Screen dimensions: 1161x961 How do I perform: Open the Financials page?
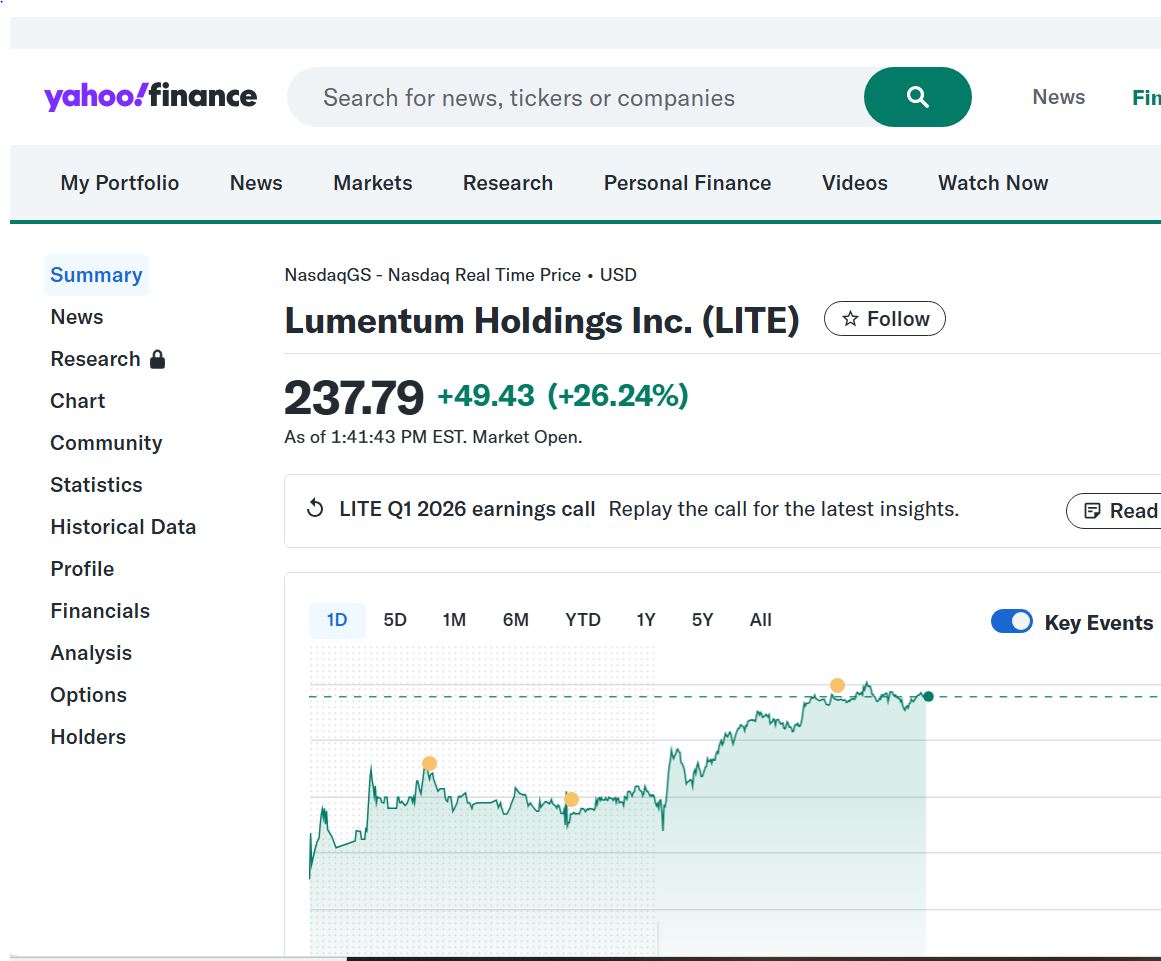pyautogui.click(x=100, y=611)
